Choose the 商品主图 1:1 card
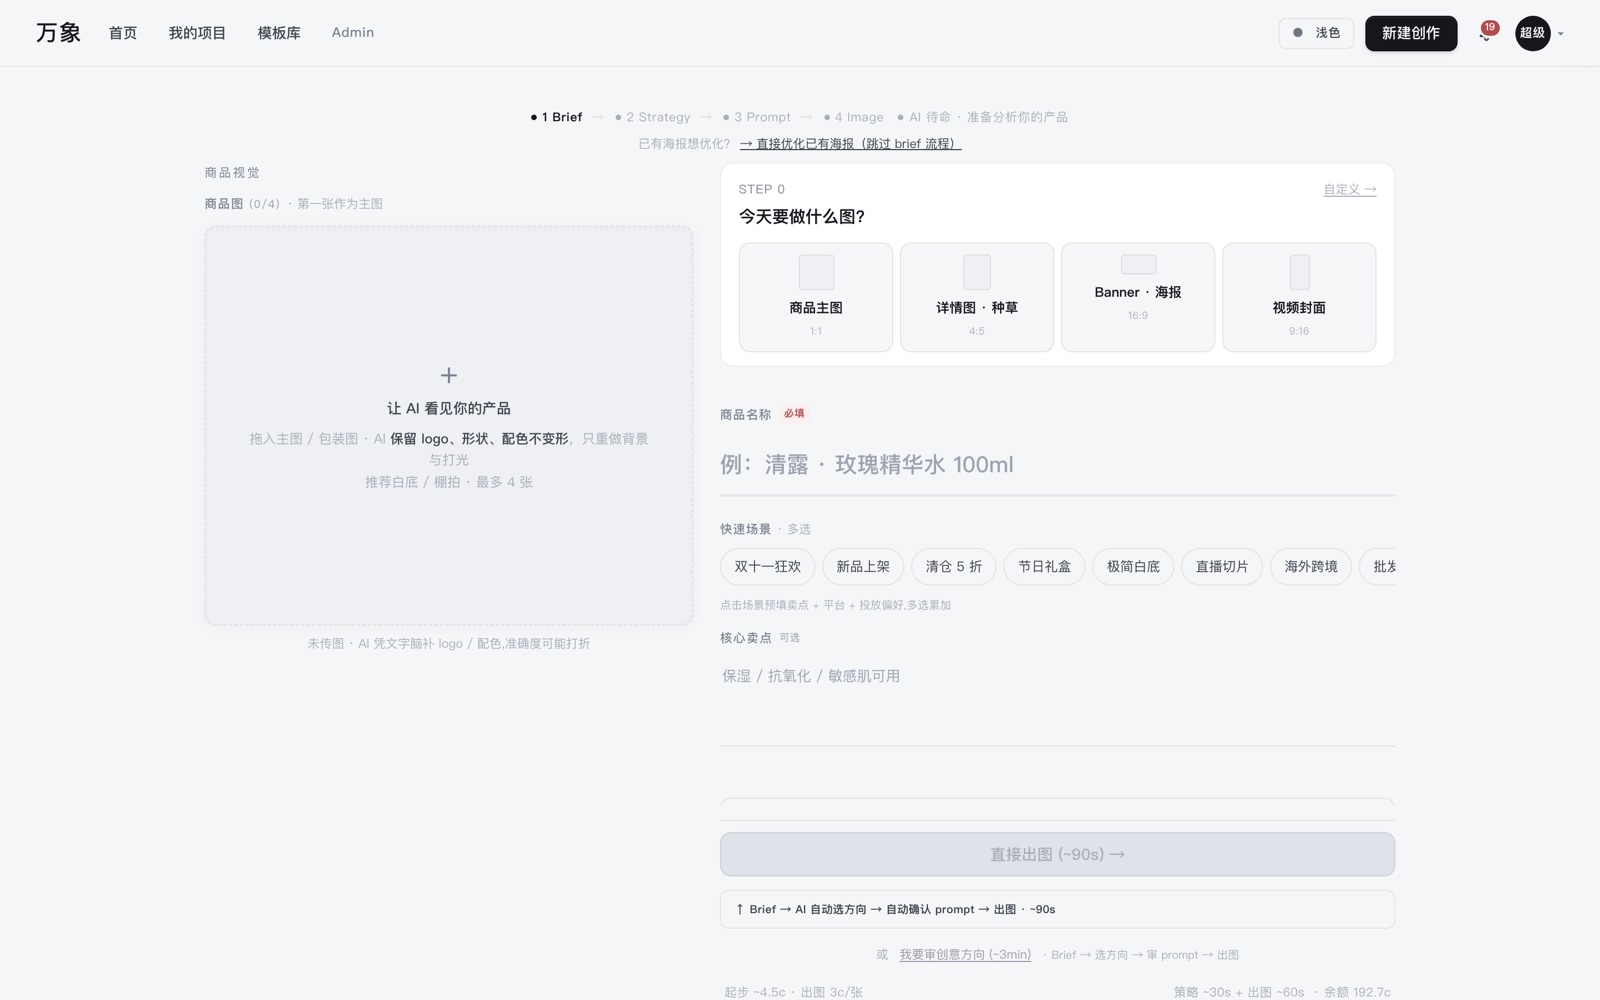 click(816, 297)
